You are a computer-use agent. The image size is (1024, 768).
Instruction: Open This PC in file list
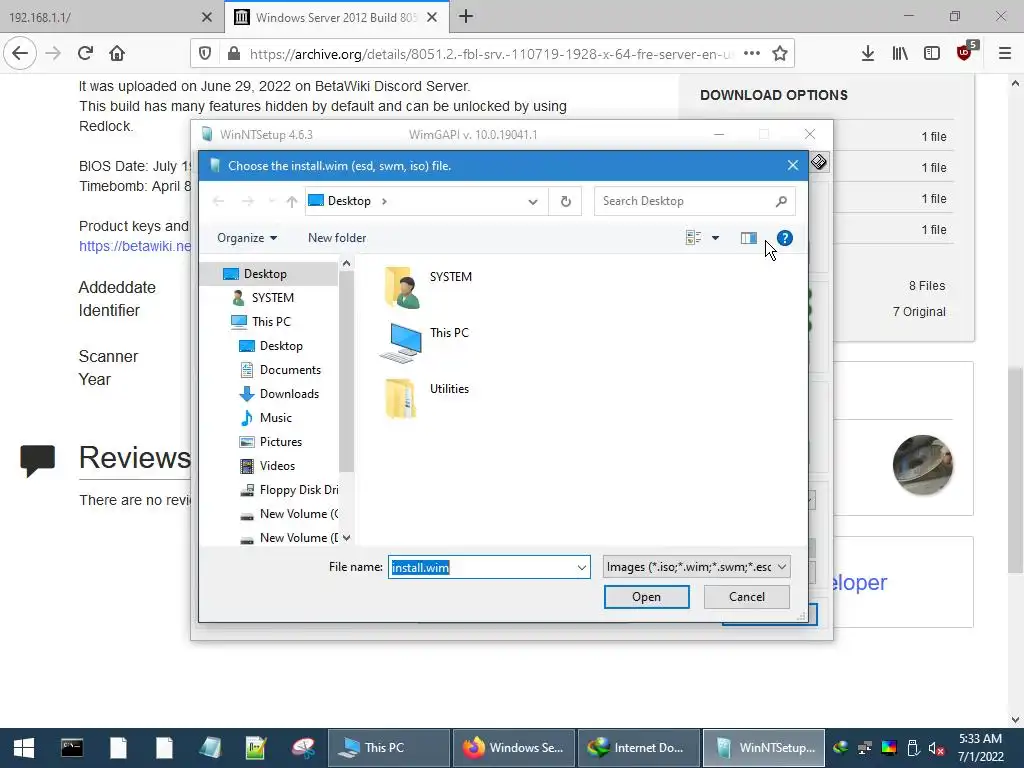(424, 342)
